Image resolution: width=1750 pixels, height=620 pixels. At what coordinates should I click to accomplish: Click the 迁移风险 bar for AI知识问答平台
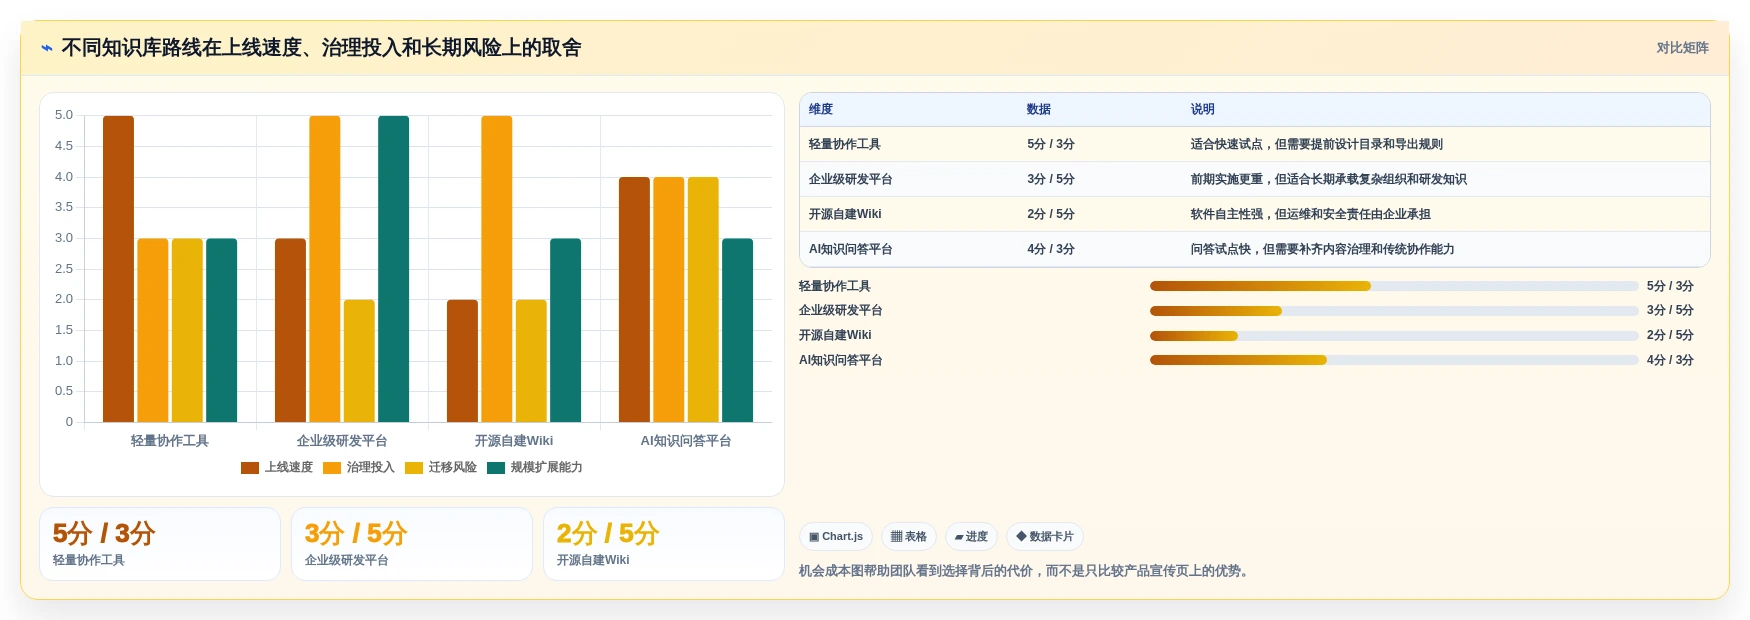pos(703,300)
